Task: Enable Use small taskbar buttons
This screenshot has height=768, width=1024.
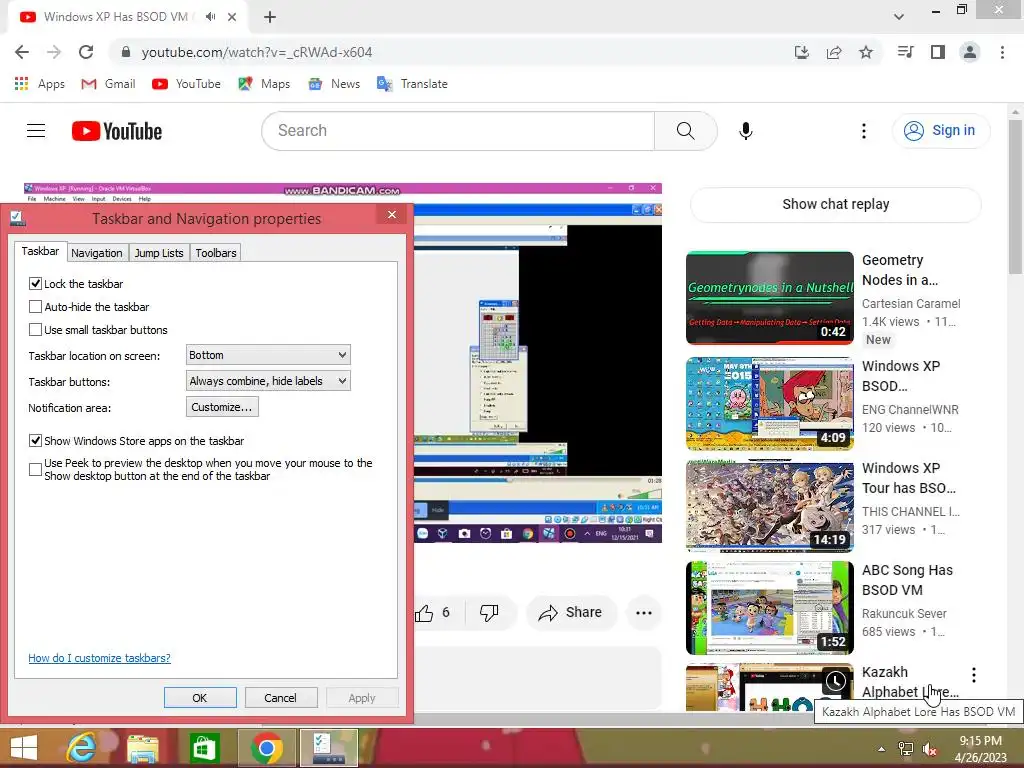Action: (x=35, y=329)
